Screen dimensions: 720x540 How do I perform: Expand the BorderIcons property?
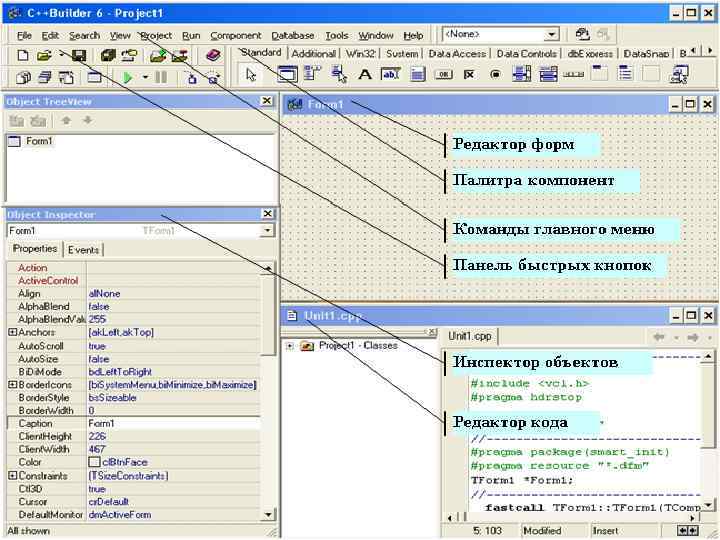click(12, 384)
